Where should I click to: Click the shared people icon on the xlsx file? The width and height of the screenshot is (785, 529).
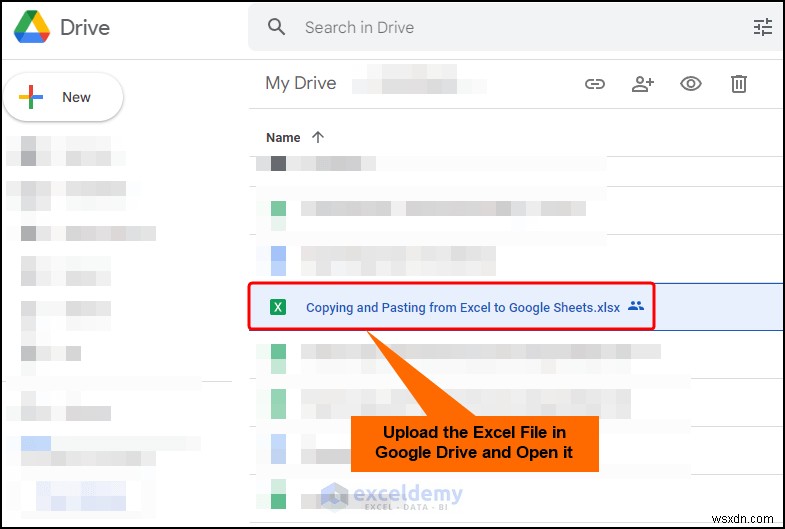tap(636, 305)
